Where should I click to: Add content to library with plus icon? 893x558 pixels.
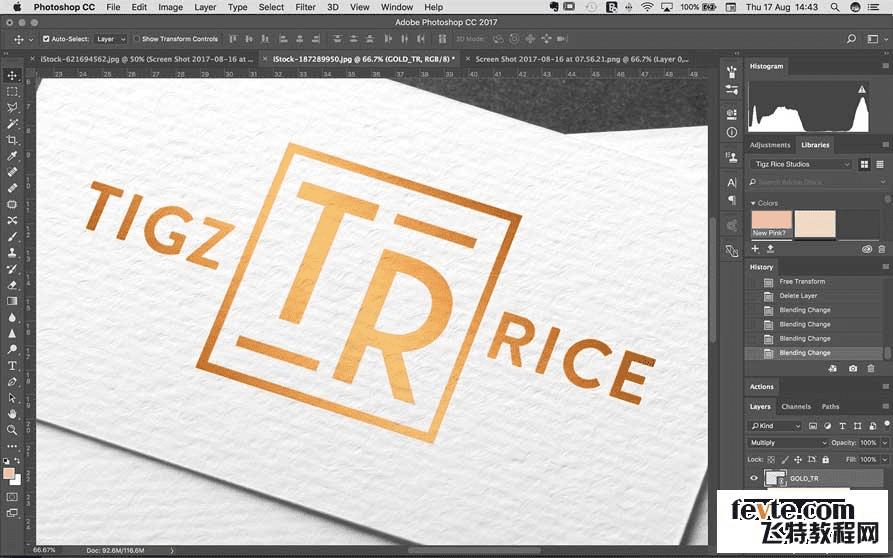755,249
